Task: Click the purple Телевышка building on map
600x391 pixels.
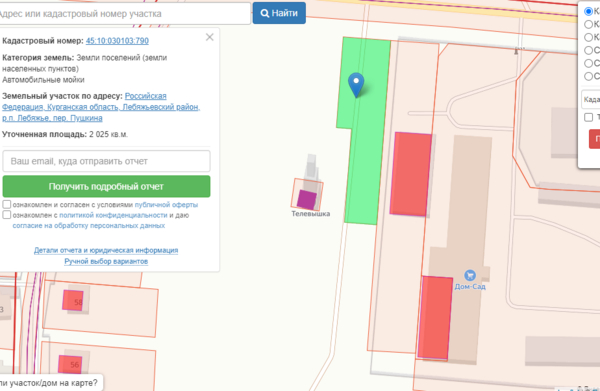Action: pyautogui.click(x=307, y=200)
